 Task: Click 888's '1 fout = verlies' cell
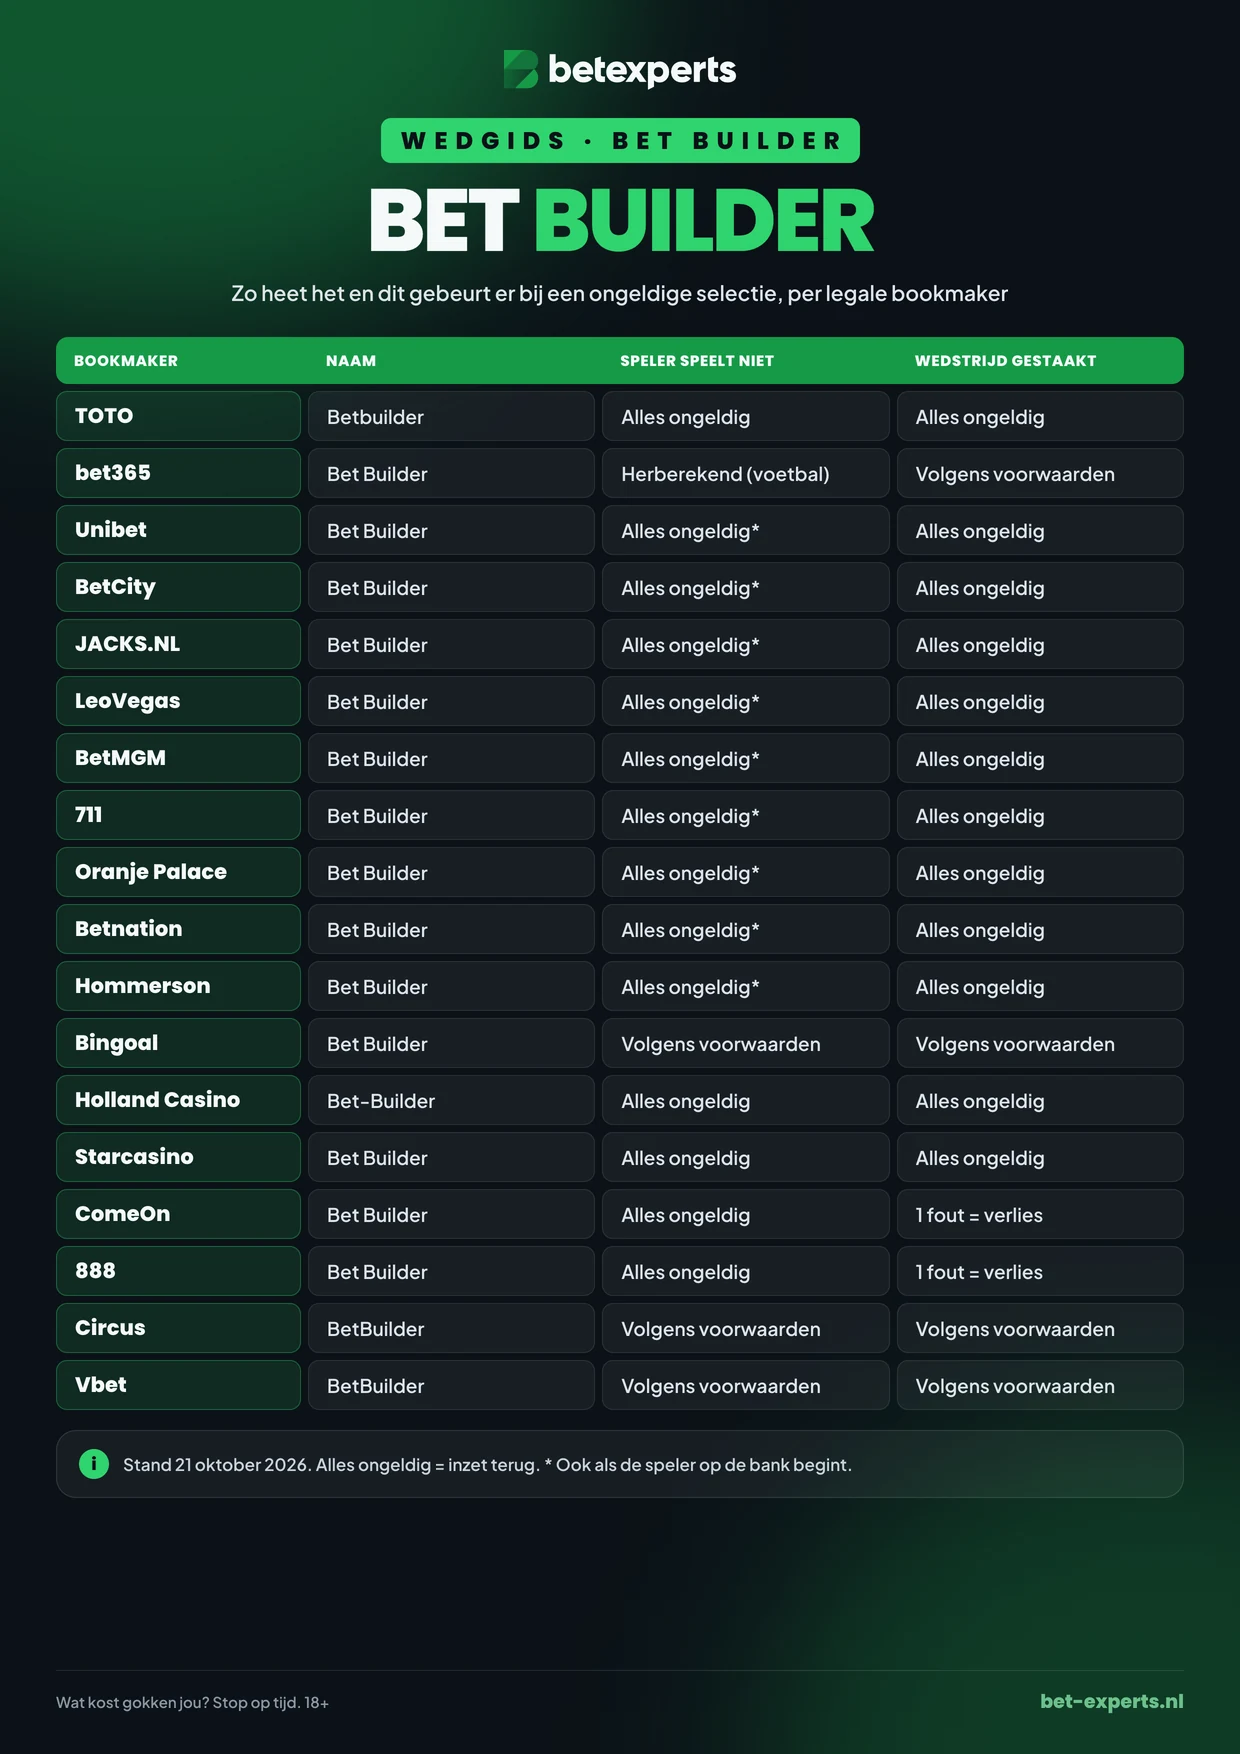coord(1040,1271)
